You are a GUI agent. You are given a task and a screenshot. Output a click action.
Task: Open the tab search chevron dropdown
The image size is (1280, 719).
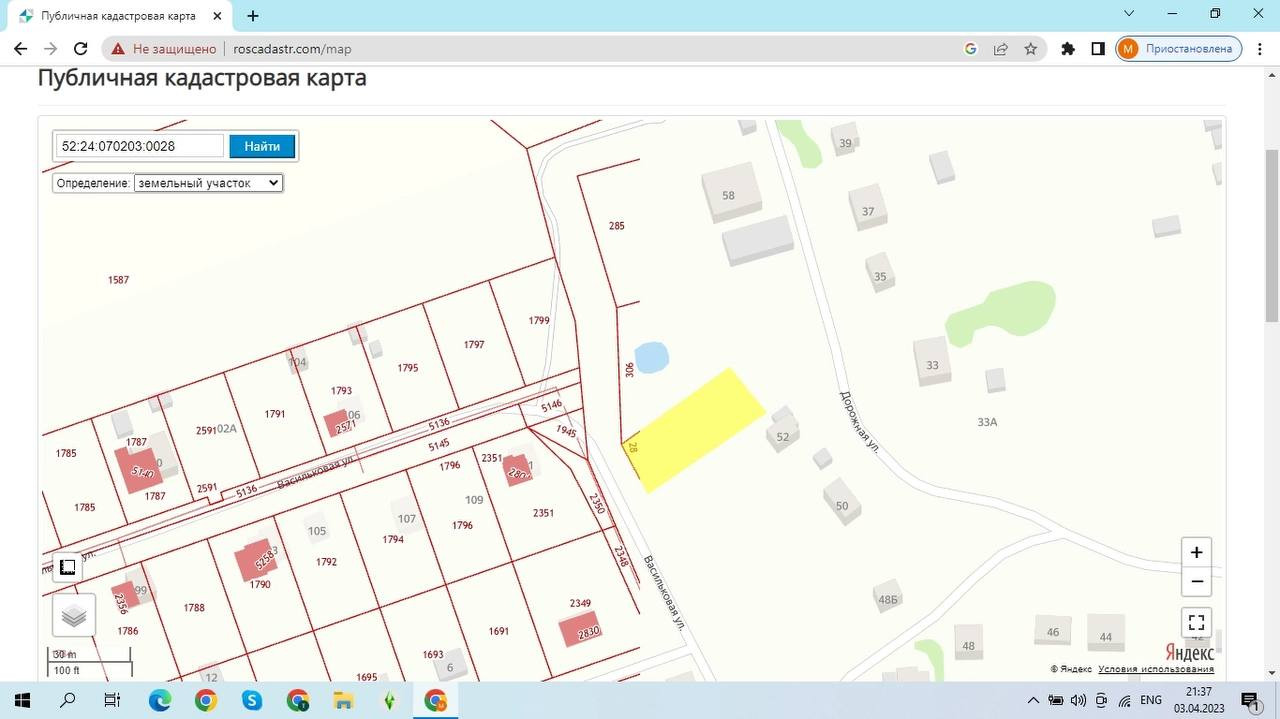click(1129, 14)
